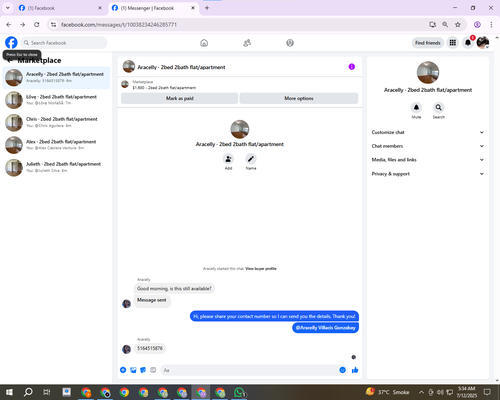Send a thumbs-up like
The image size is (500, 400).
coord(355,370)
